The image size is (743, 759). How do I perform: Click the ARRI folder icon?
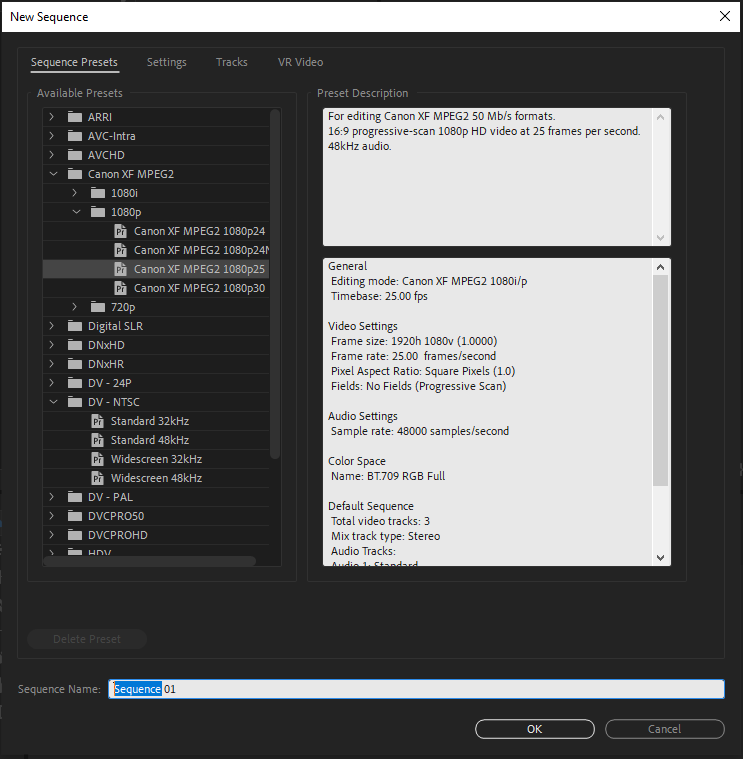[75, 117]
